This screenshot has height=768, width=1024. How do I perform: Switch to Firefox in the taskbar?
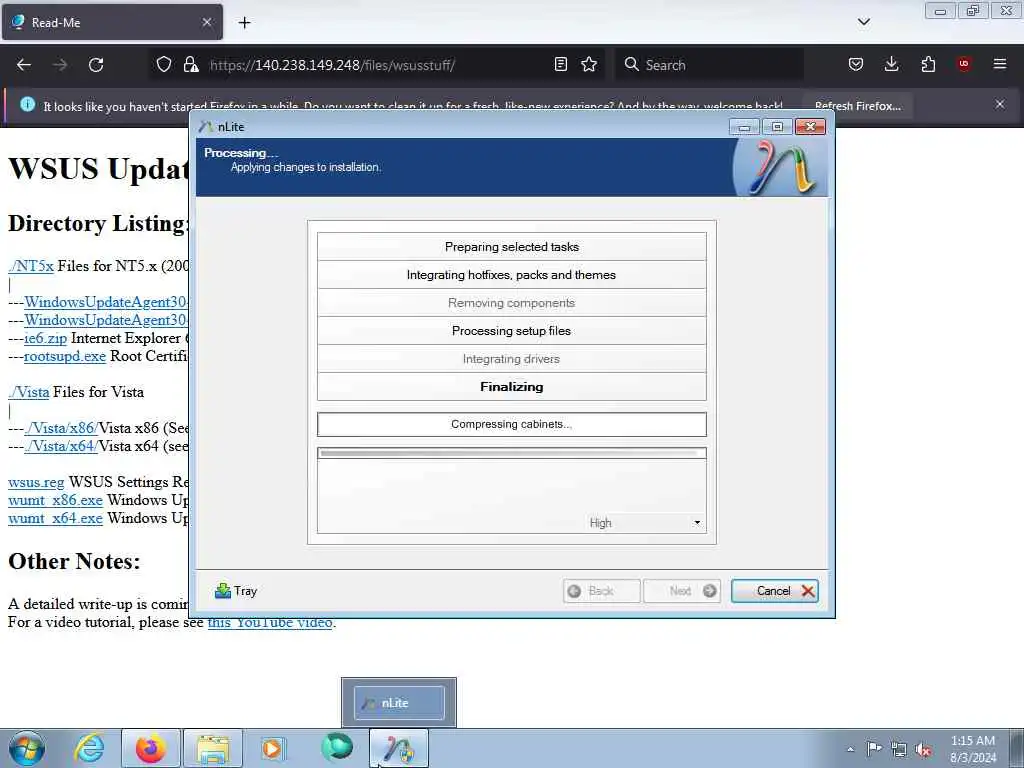coord(150,748)
